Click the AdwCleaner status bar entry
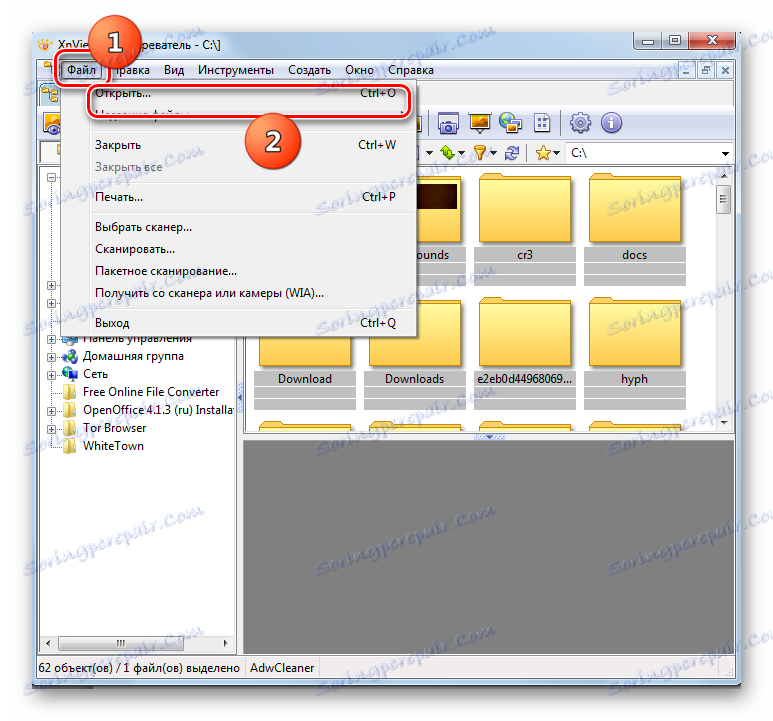This screenshot has height=721, width=773. [x=282, y=668]
